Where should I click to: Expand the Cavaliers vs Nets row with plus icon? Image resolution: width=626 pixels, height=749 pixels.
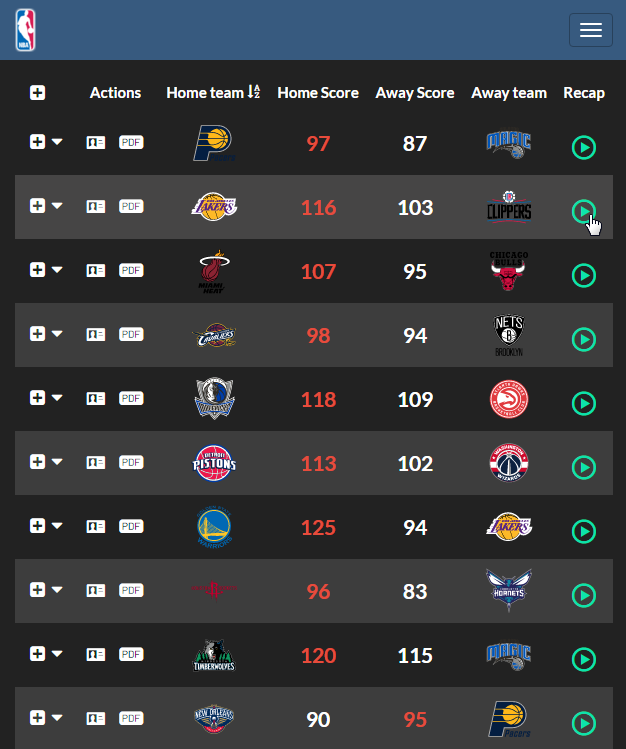[x=37, y=334]
